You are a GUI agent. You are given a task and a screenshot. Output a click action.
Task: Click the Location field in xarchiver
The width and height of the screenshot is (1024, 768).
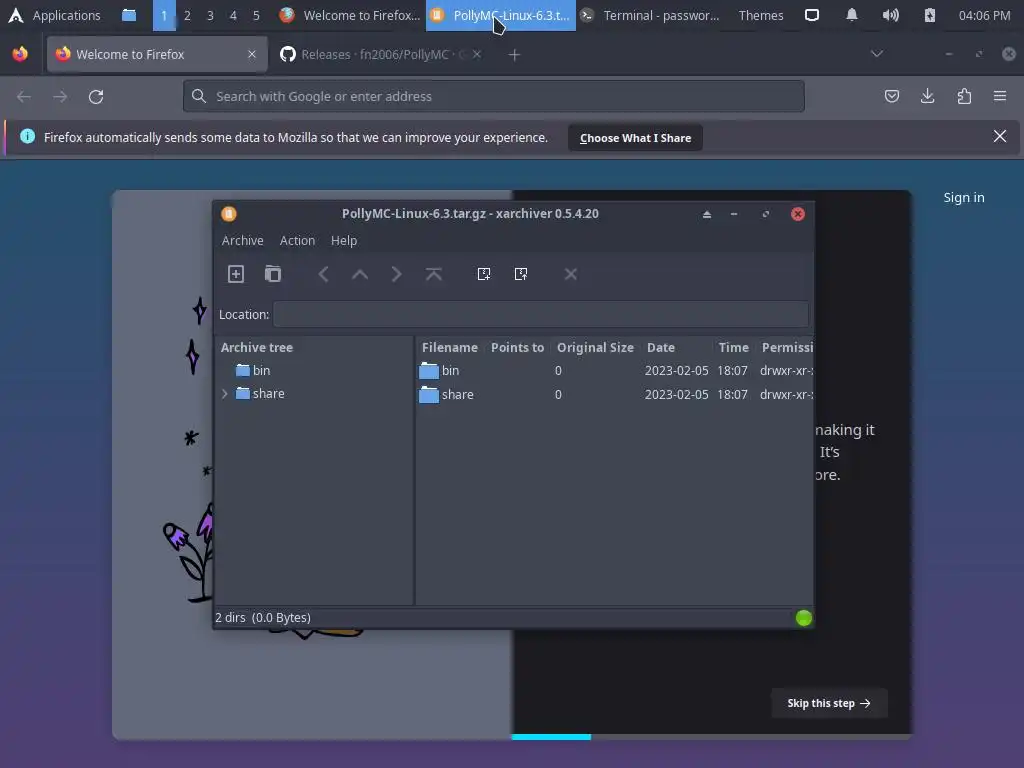click(x=541, y=314)
